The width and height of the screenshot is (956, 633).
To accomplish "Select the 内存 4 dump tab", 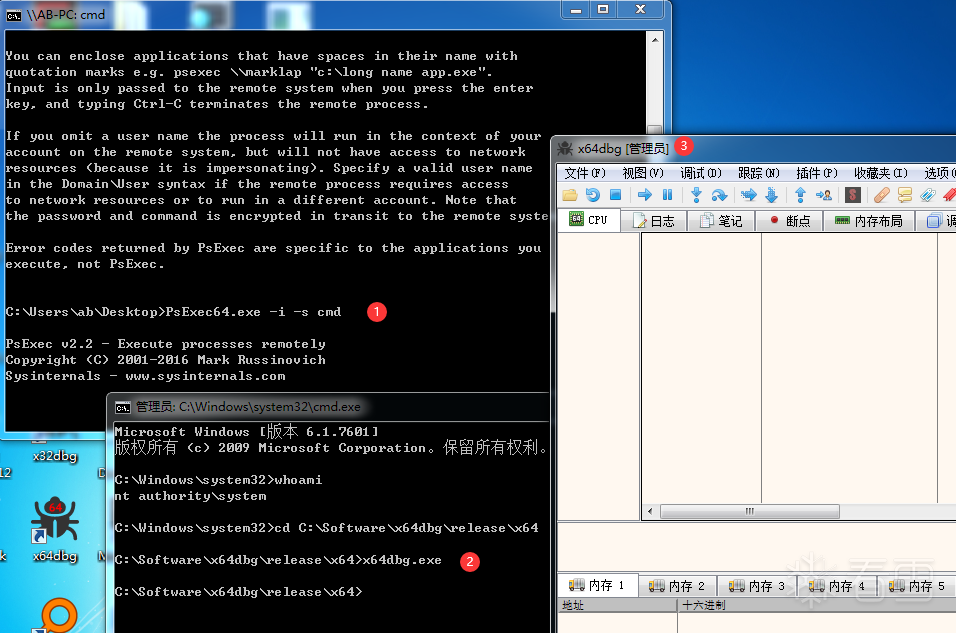I will click(837, 586).
